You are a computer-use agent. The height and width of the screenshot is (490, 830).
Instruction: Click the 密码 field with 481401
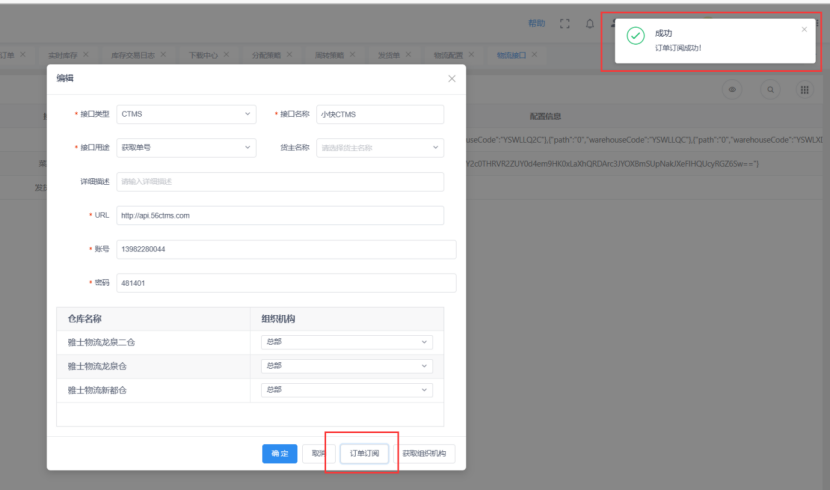click(286, 283)
